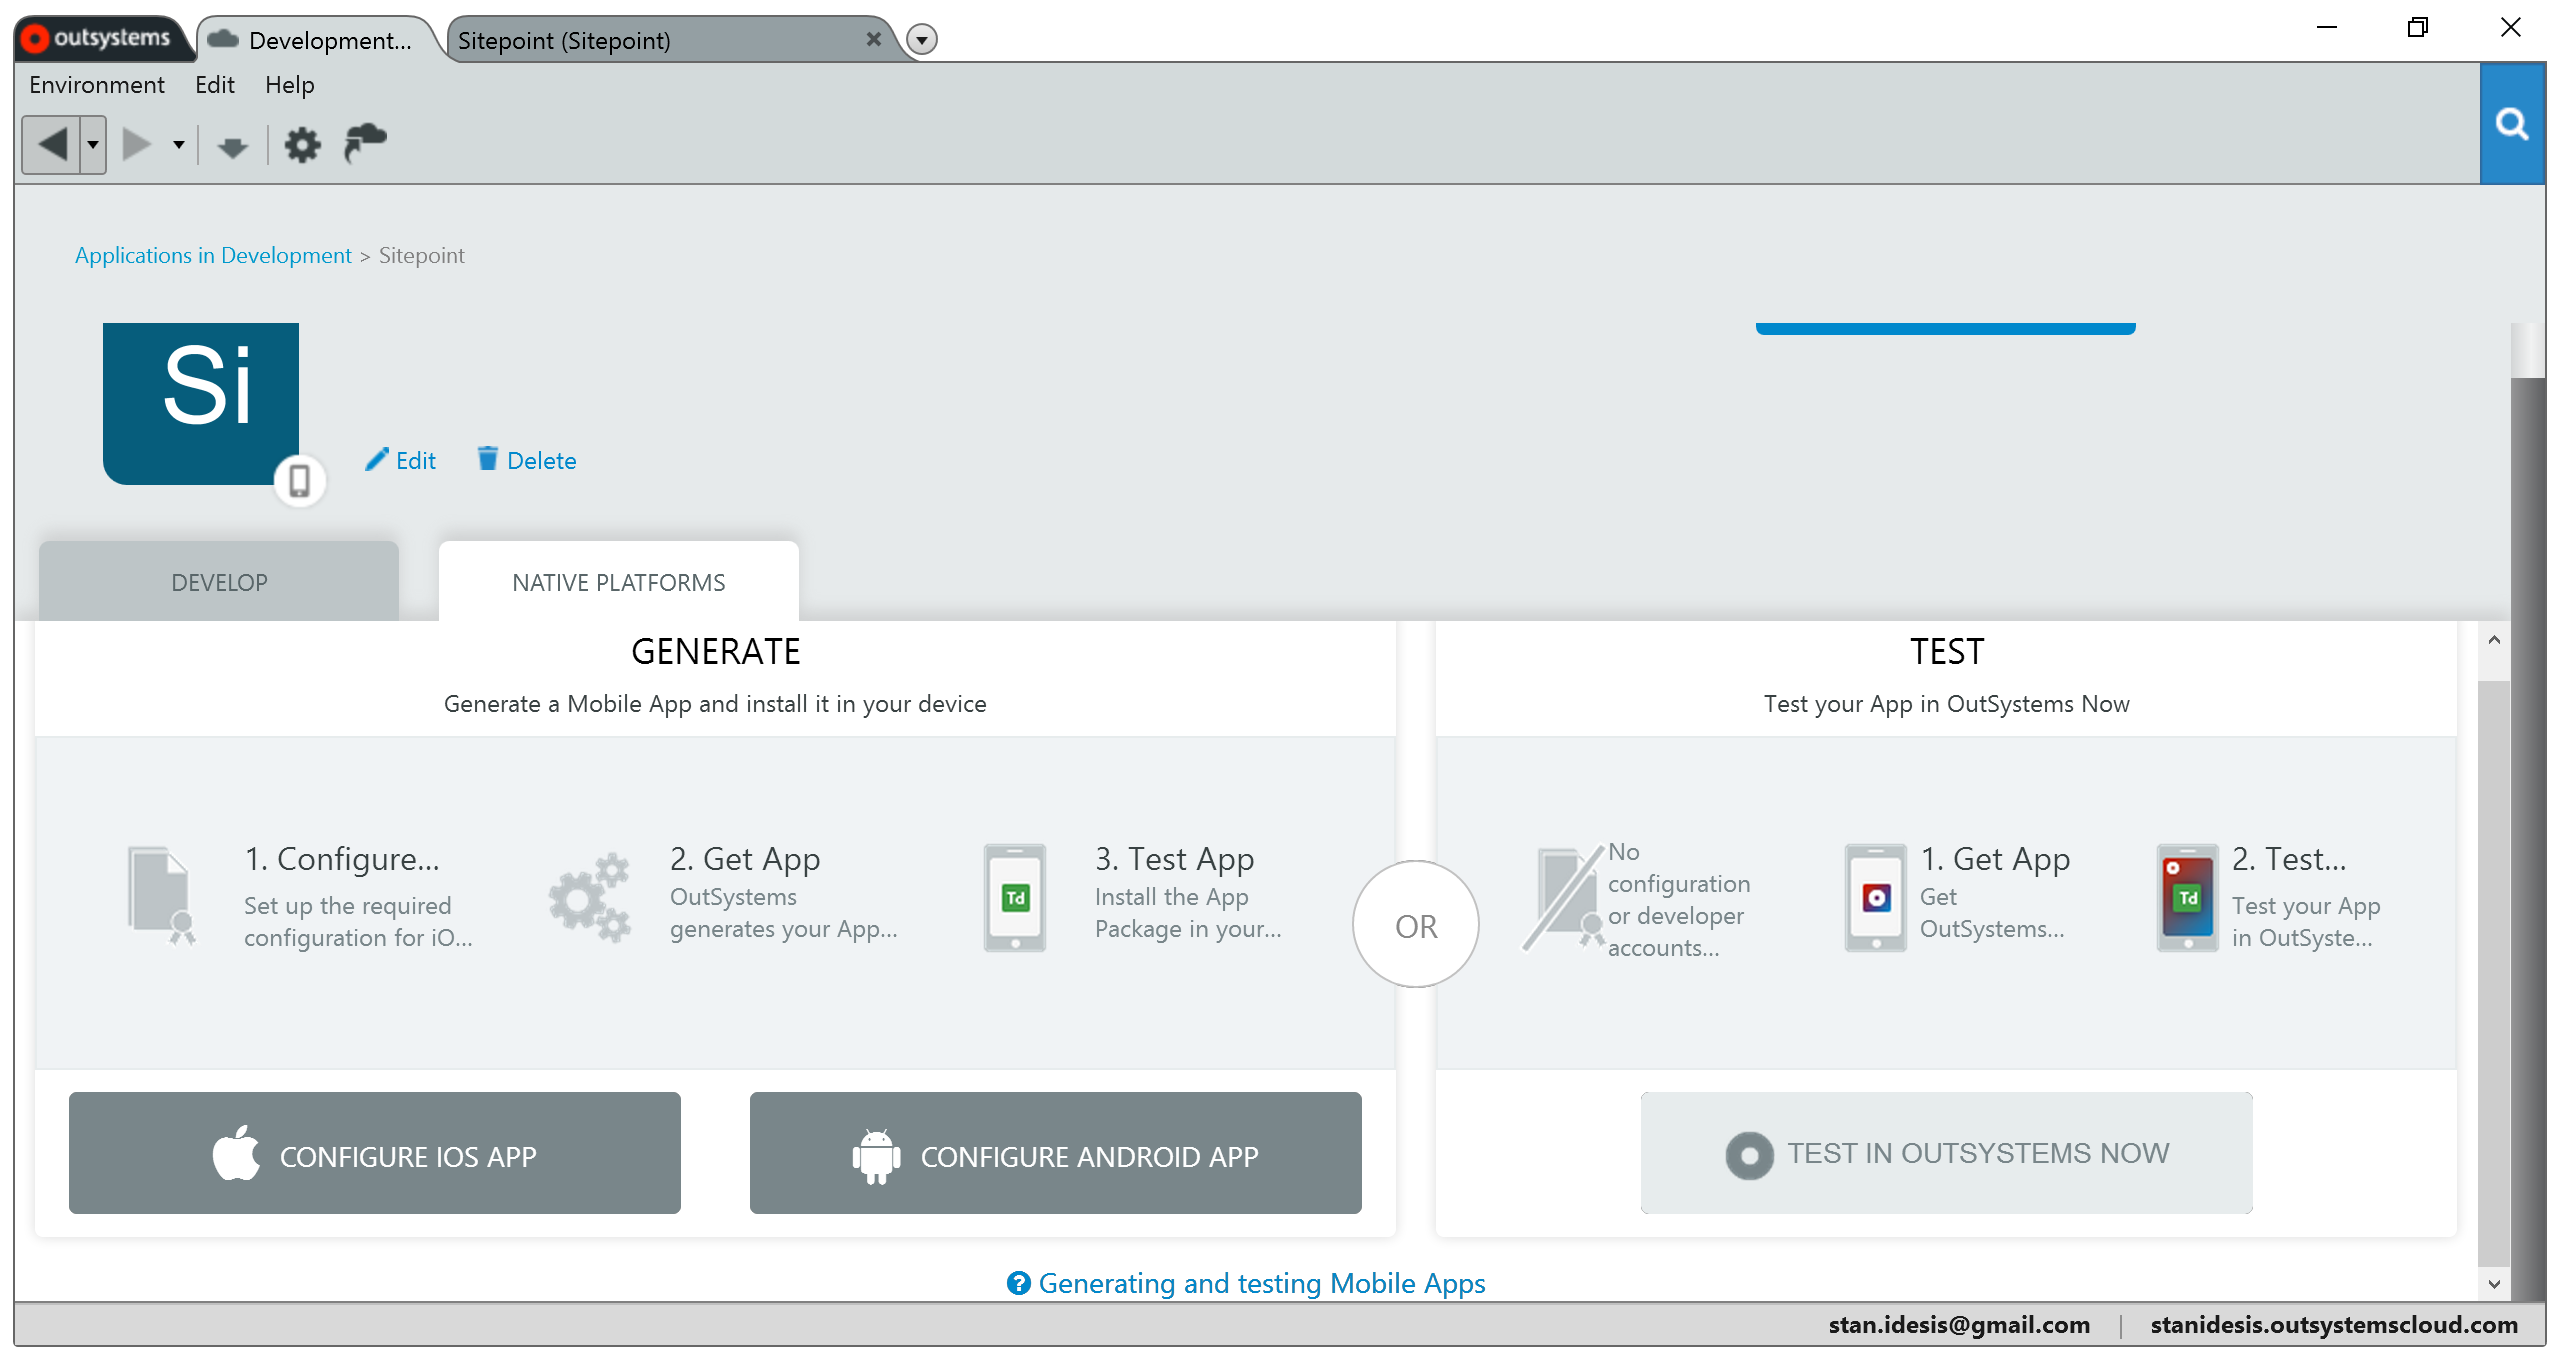Click the forward navigation arrow
The width and height of the screenshot is (2560, 1360).
tap(136, 145)
